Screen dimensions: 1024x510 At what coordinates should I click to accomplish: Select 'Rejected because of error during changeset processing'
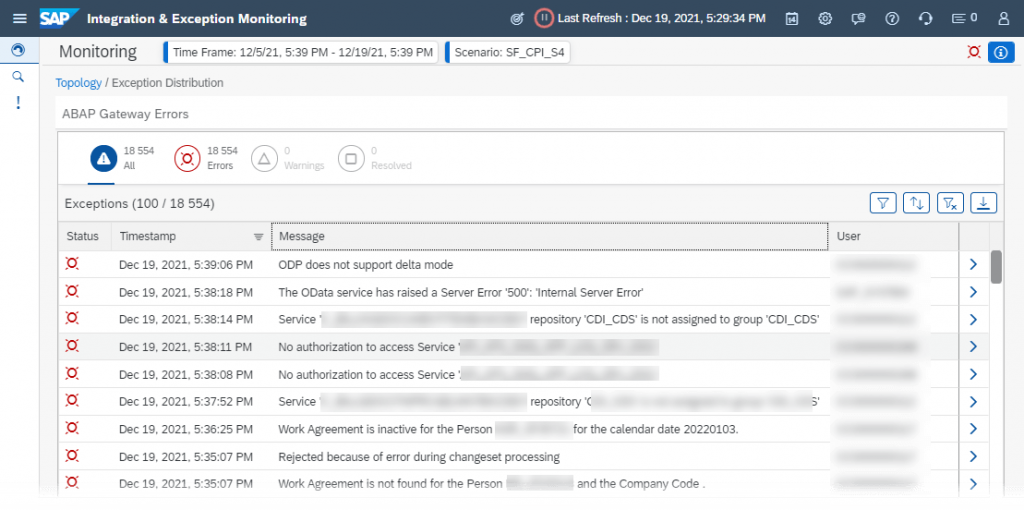coord(419,456)
